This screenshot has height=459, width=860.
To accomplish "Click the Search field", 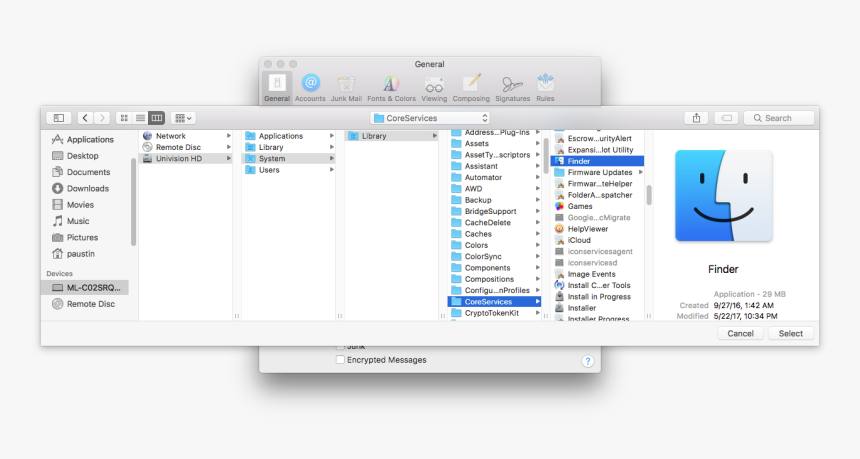I will click(778, 118).
